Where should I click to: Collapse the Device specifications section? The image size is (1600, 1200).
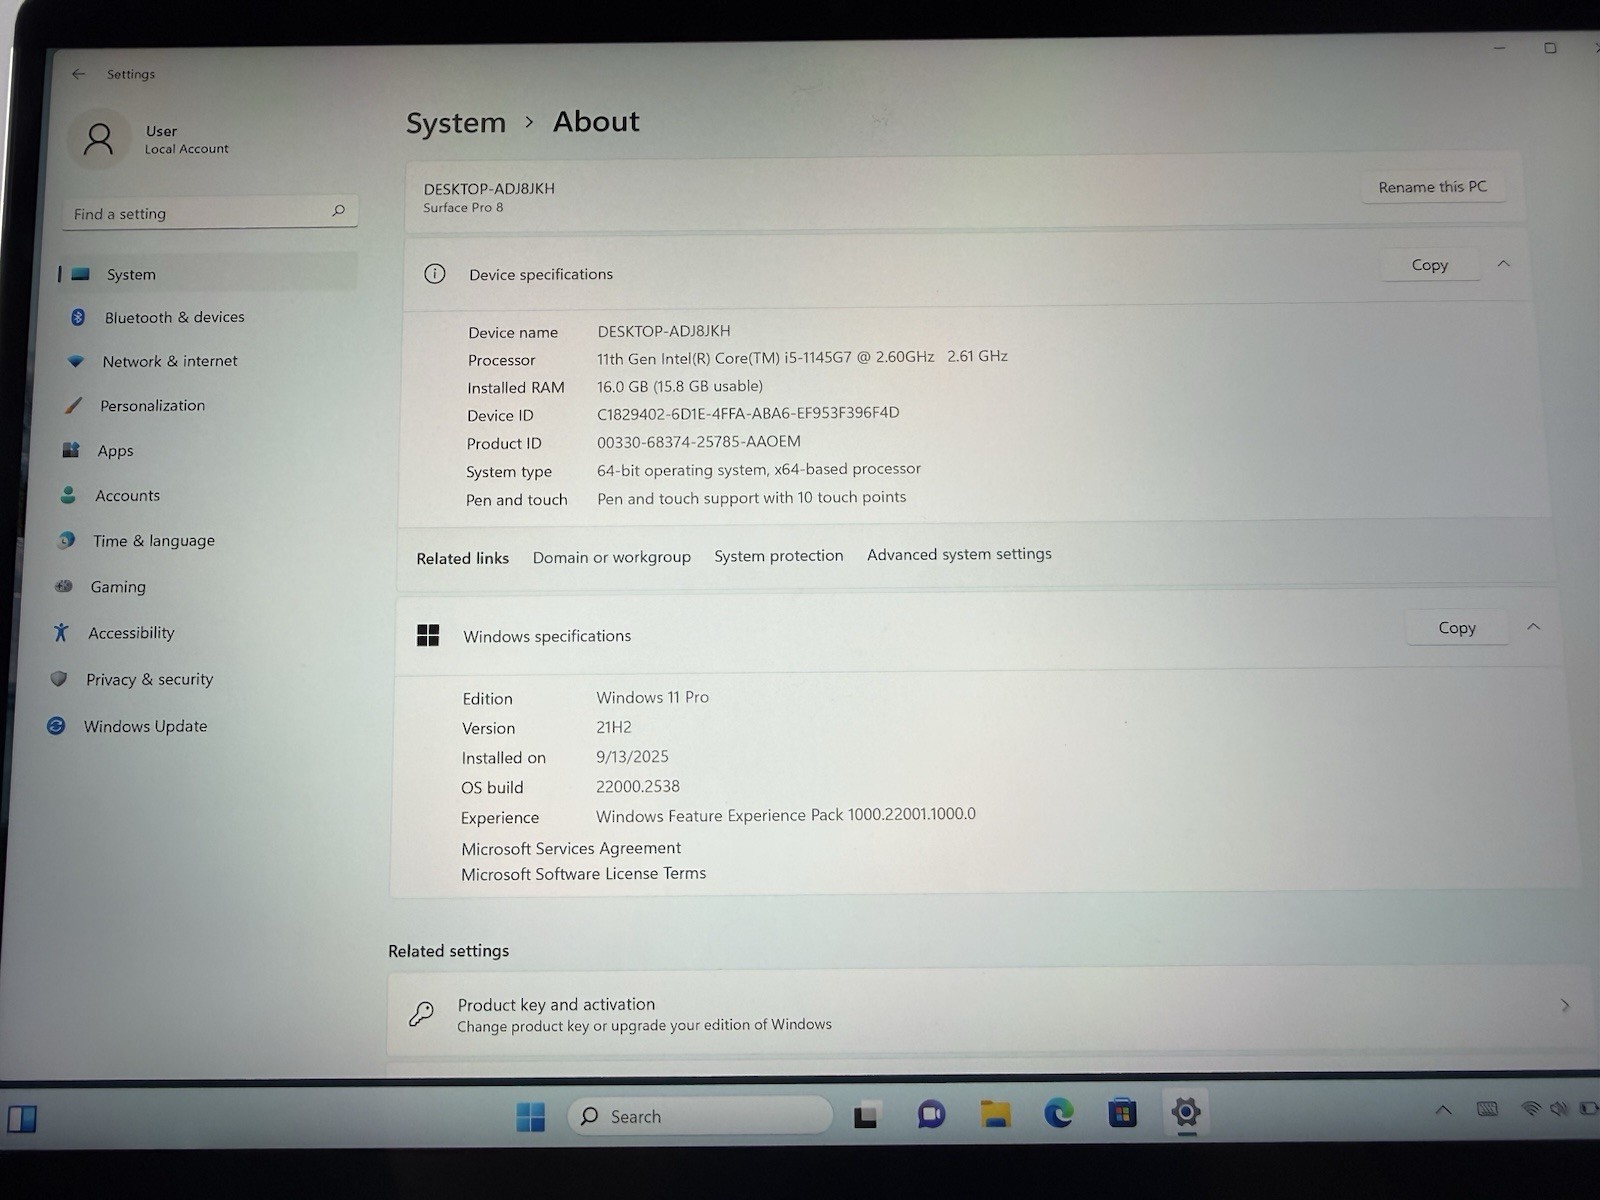point(1503,264)
